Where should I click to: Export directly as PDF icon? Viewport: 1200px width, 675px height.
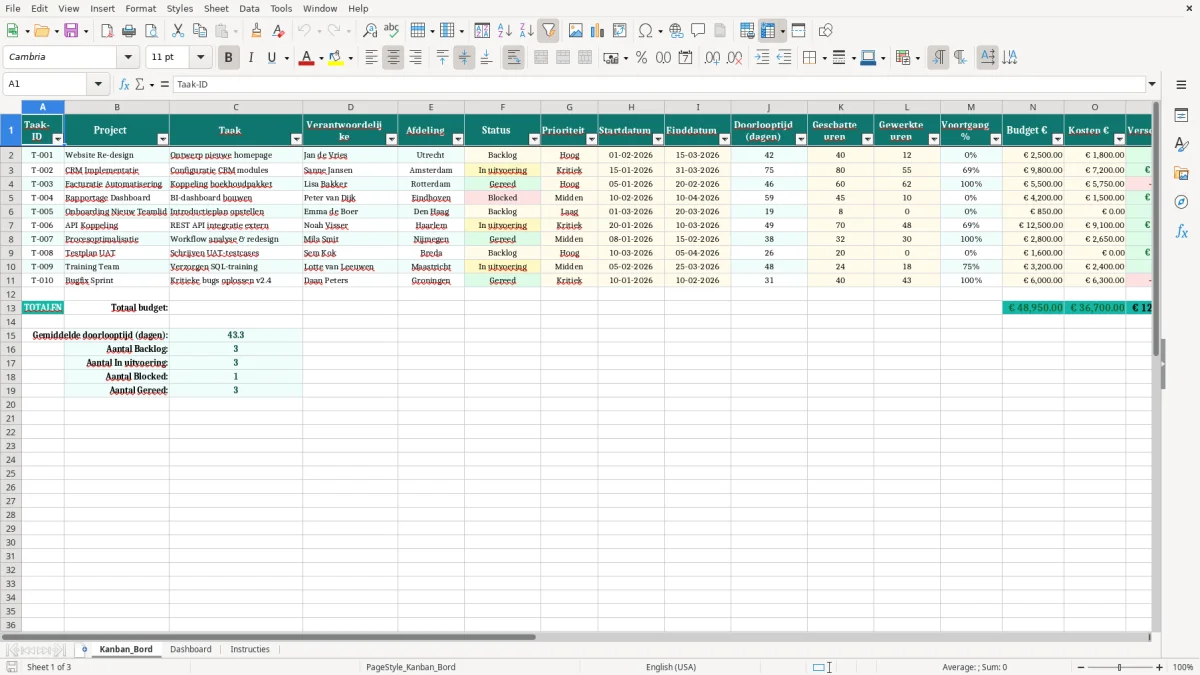pos(107,31)
